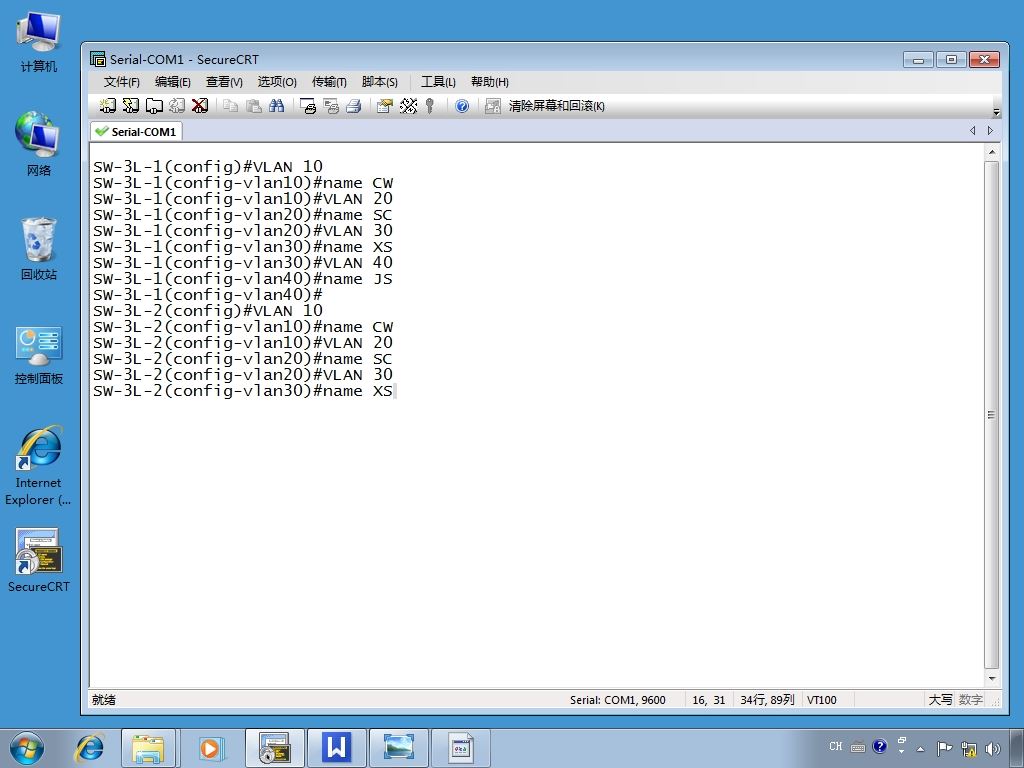Show hidden tray icons arrow

click(x=921, y=748)
